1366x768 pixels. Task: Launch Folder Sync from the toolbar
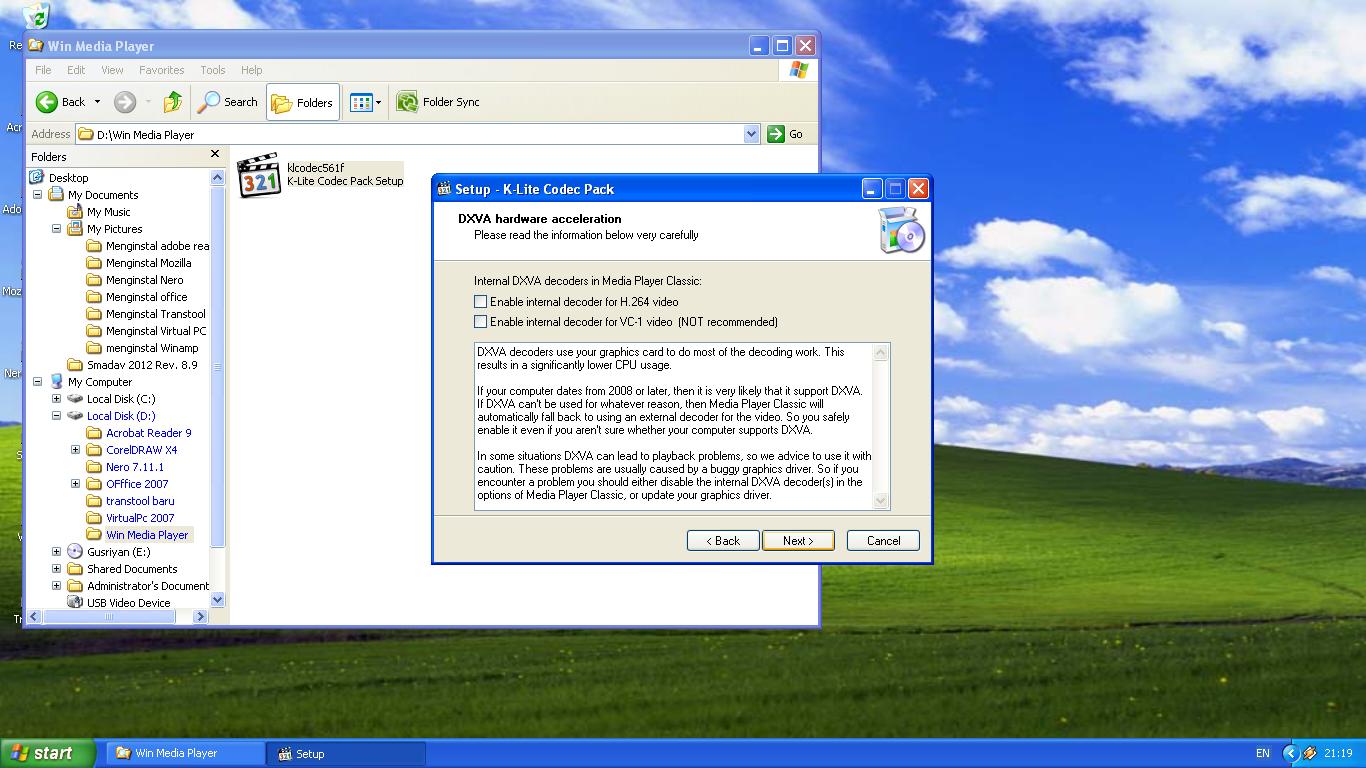[438, 102]
